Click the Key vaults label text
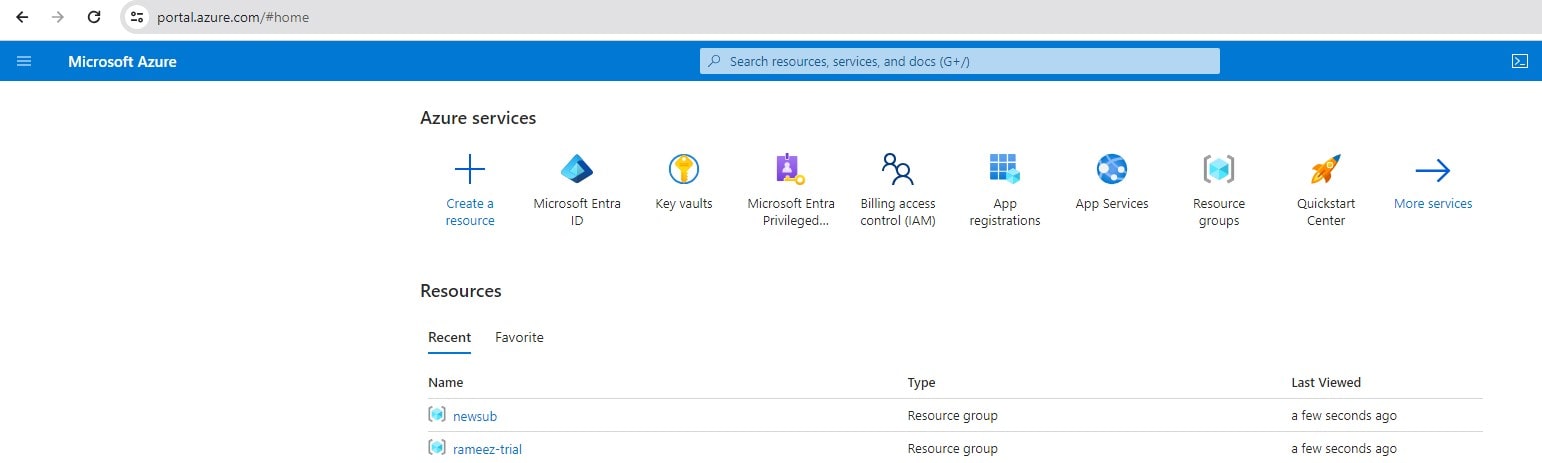 (684, 203)
